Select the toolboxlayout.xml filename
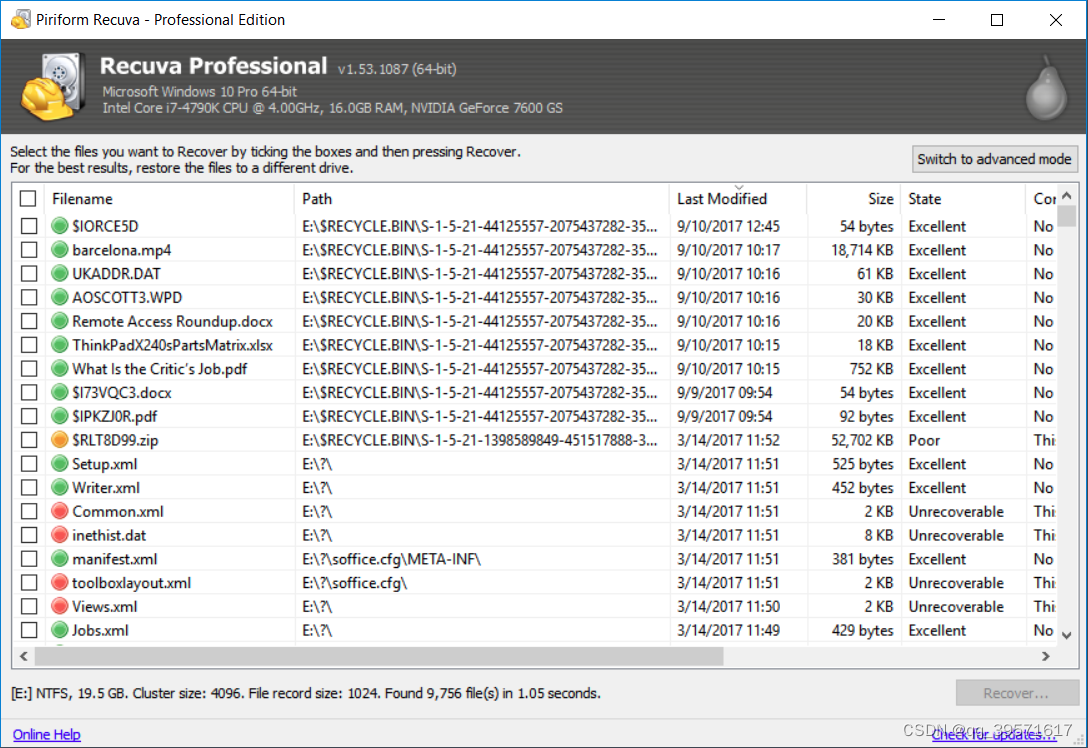The width and height of the screenshot is (1088, 748). click(132, 583)
